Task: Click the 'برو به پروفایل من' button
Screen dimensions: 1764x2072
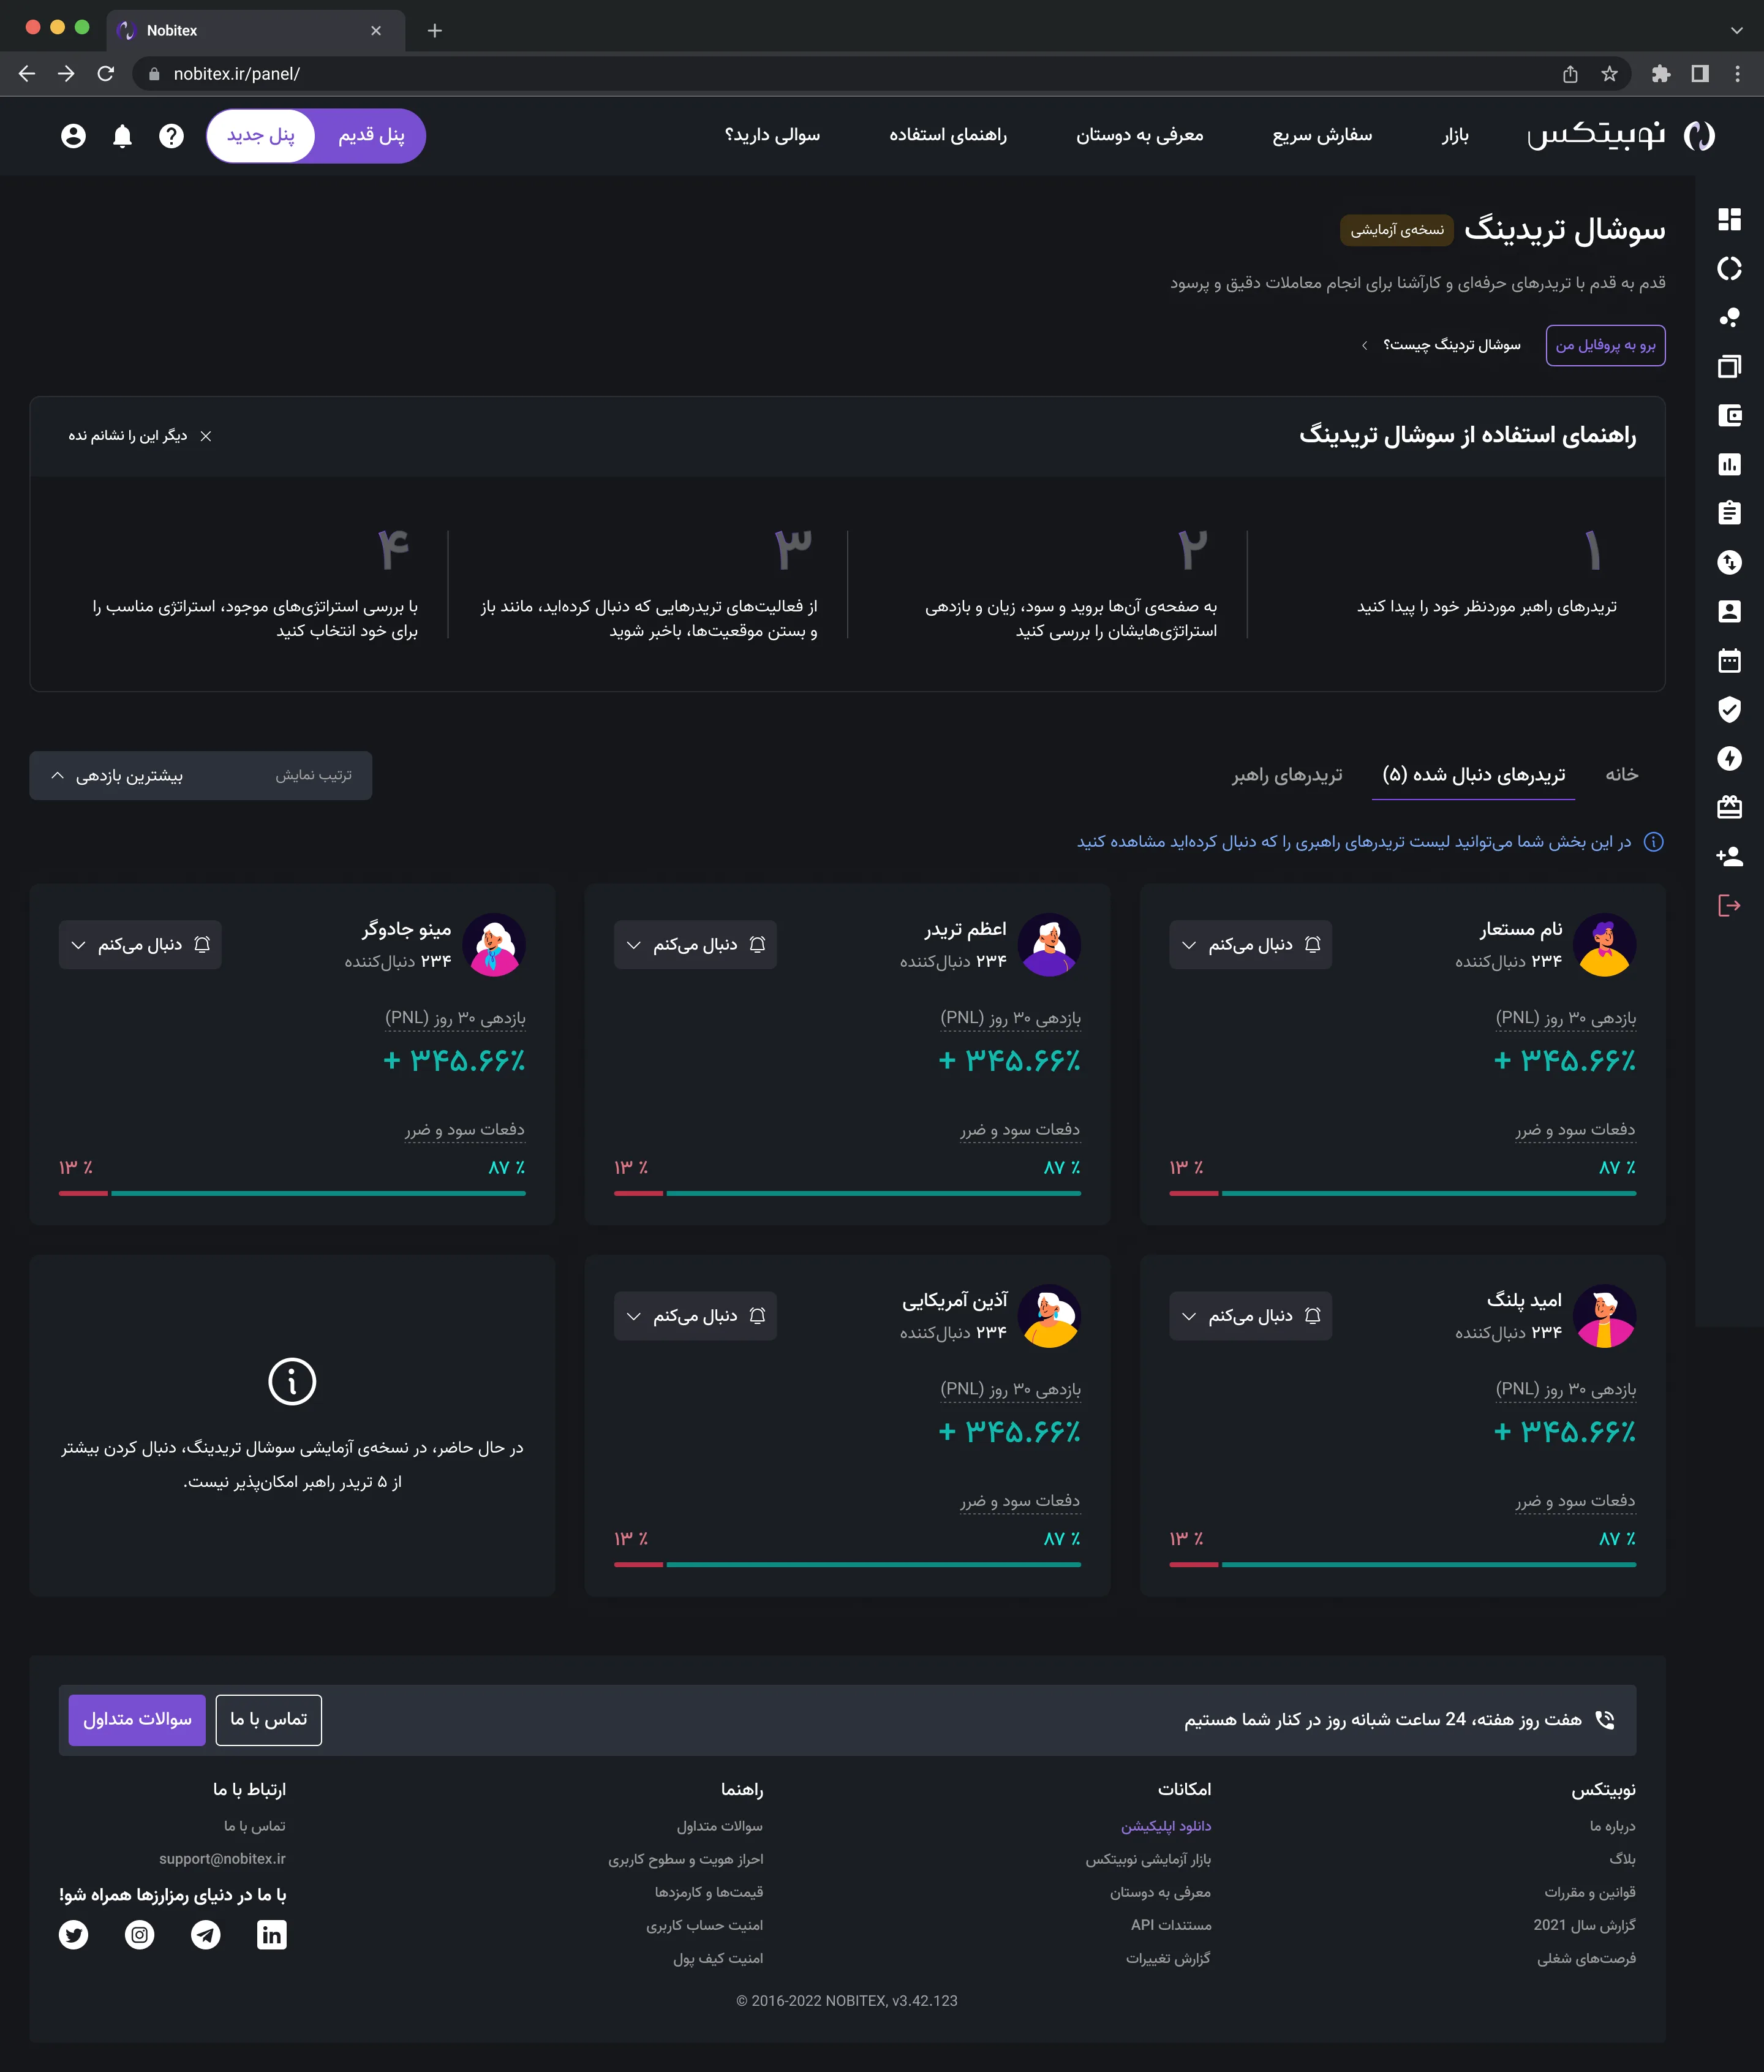Action: 1605,345
